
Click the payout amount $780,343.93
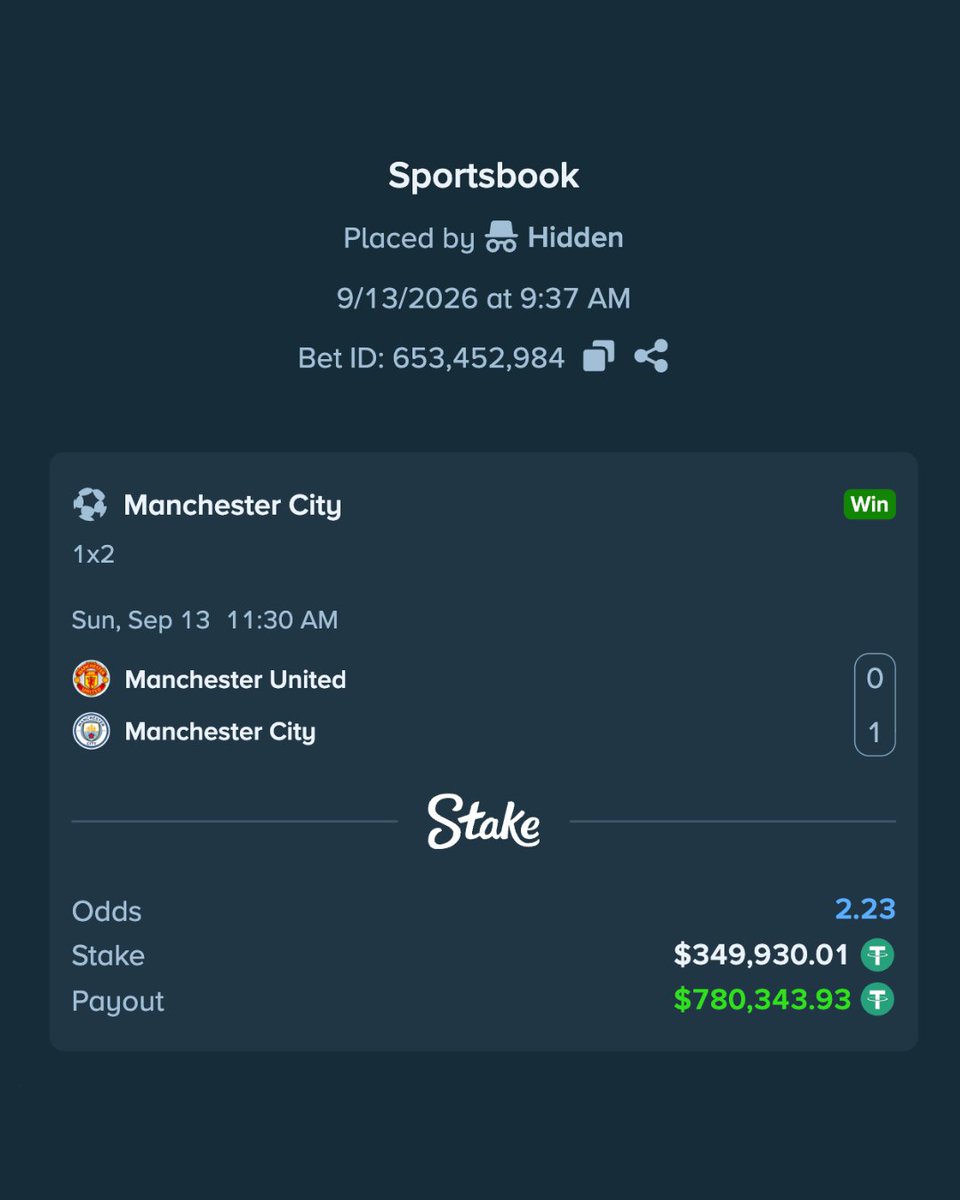coord(762,999)
